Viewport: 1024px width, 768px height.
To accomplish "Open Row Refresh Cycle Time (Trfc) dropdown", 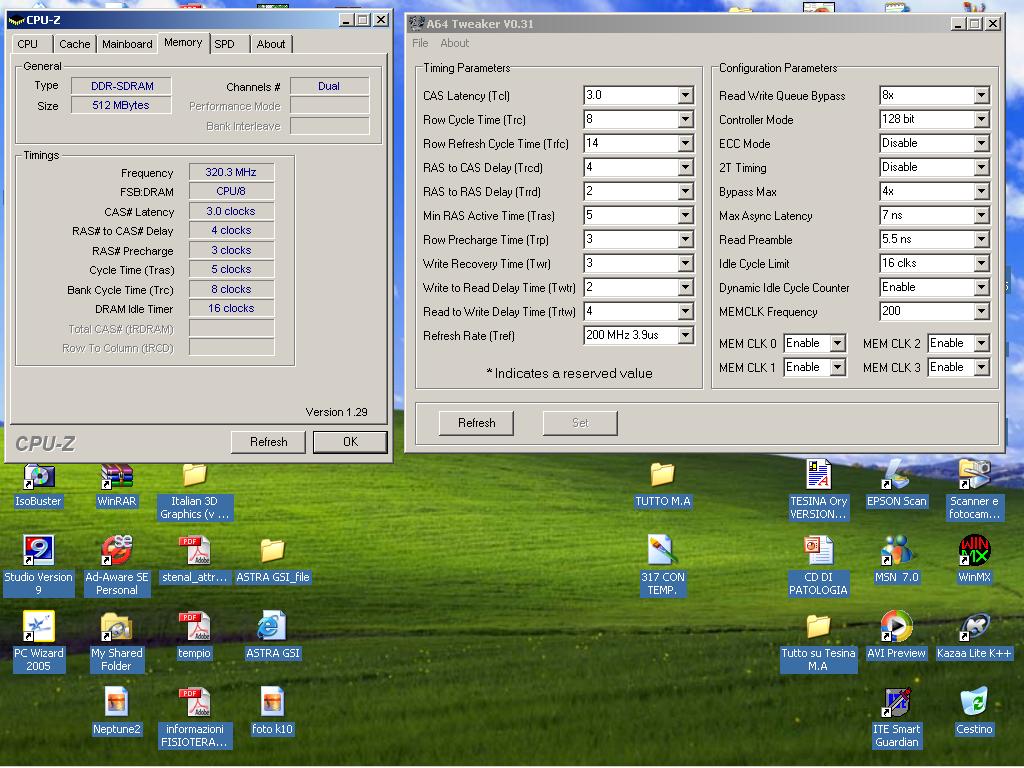I will [x=685, y=144].
